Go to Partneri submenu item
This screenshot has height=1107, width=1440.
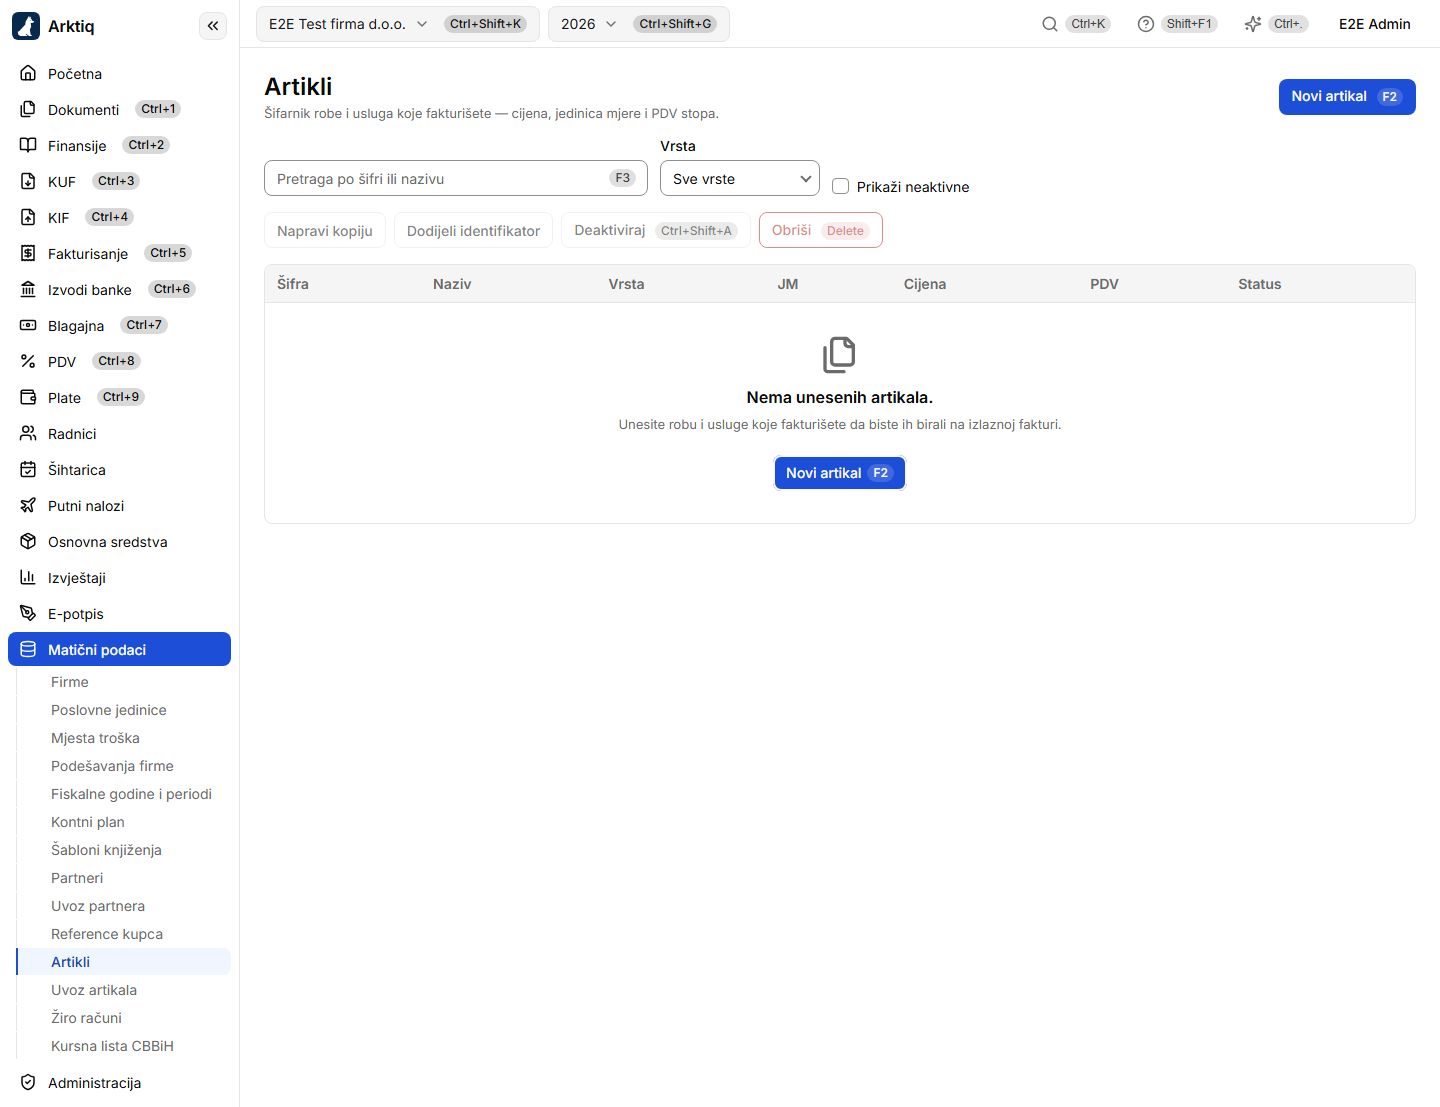pos(124,877)
